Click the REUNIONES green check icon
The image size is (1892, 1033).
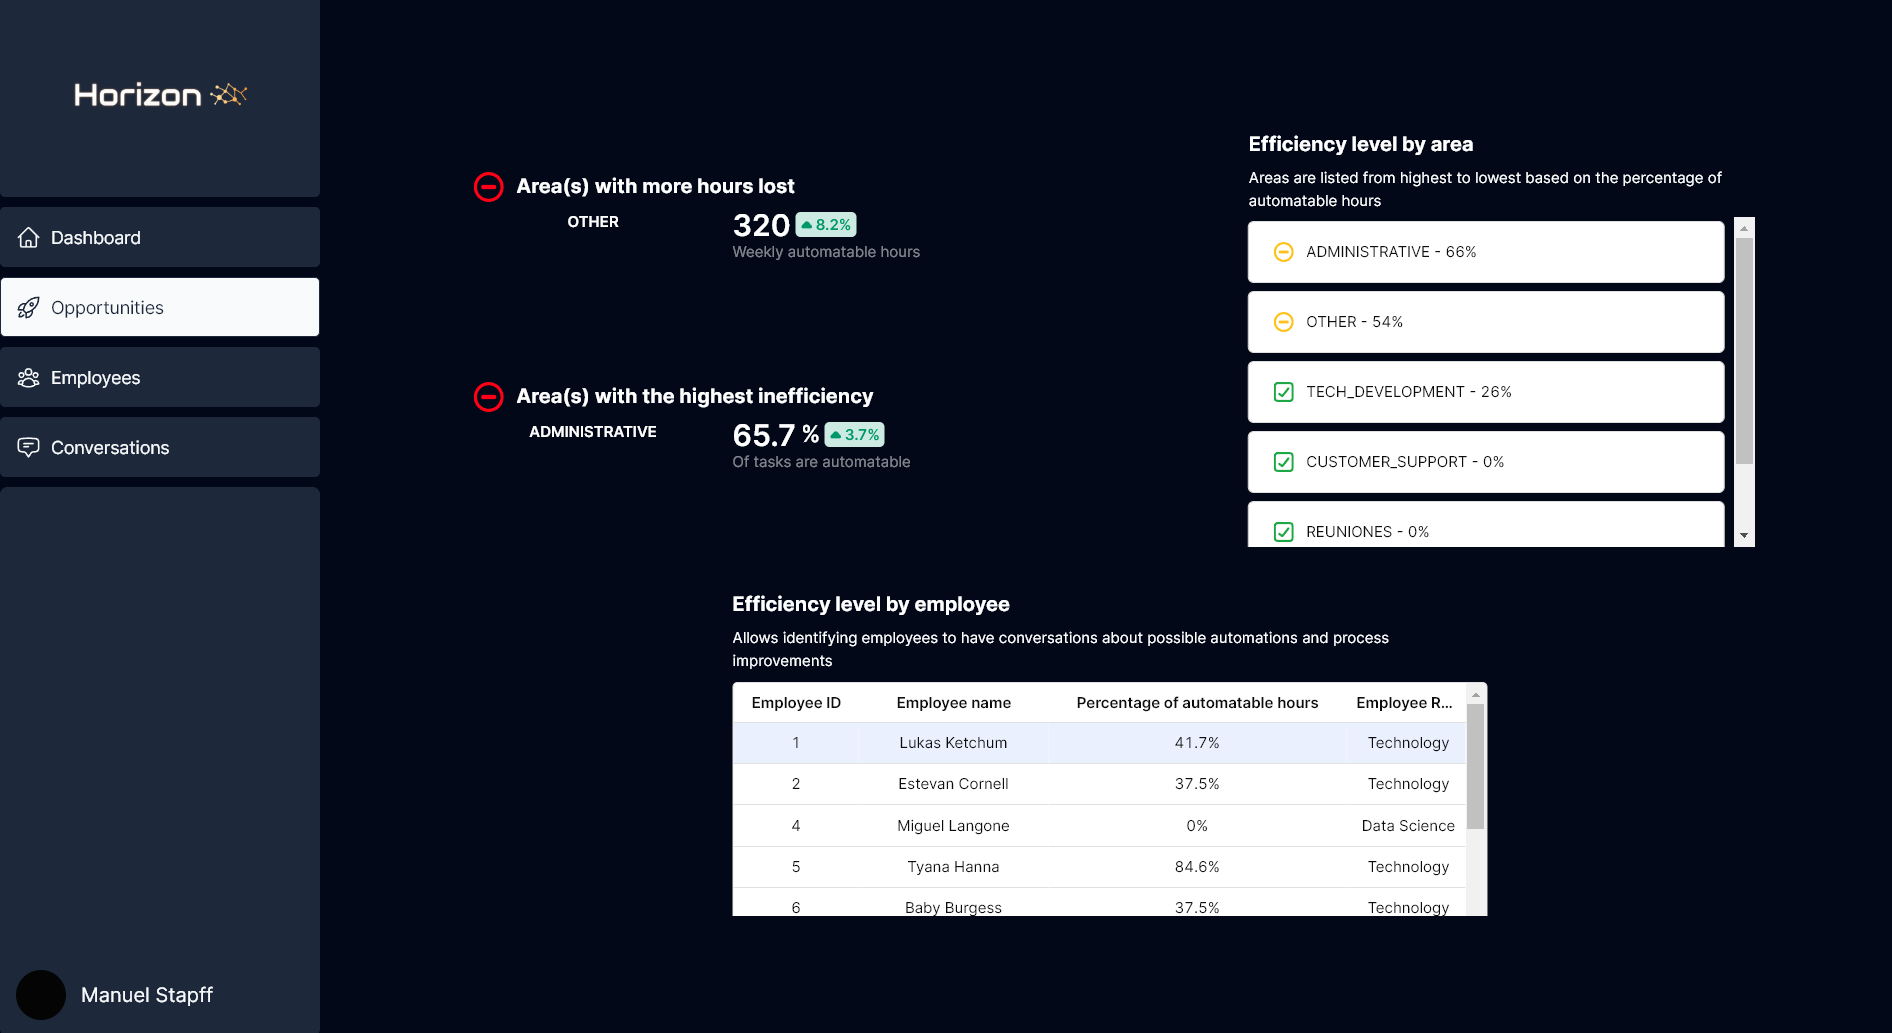1284,532
